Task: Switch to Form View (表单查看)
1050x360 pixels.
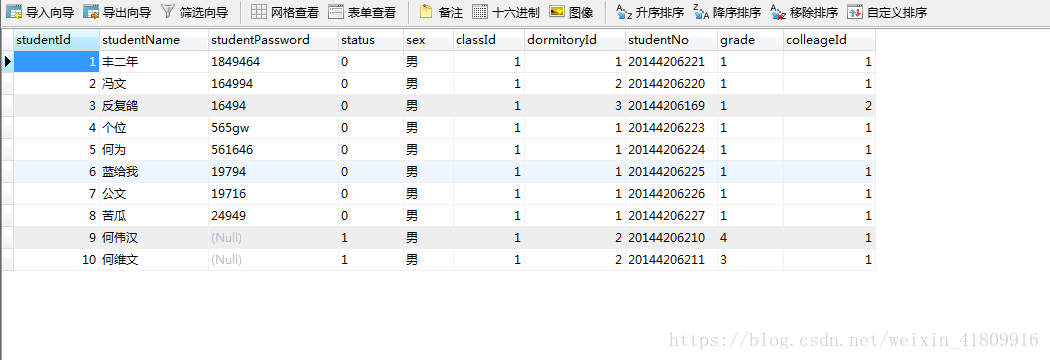Action: coord(362,12)
